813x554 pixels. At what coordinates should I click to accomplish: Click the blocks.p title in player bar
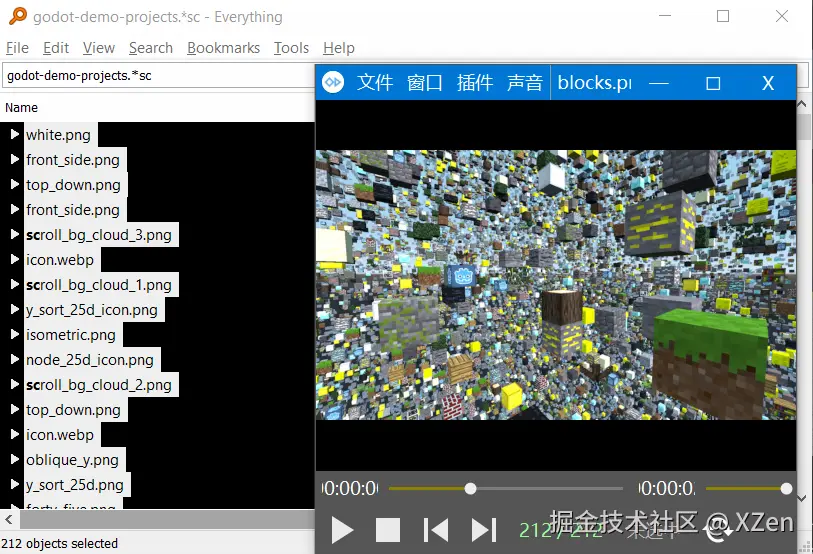pos(594,82)
